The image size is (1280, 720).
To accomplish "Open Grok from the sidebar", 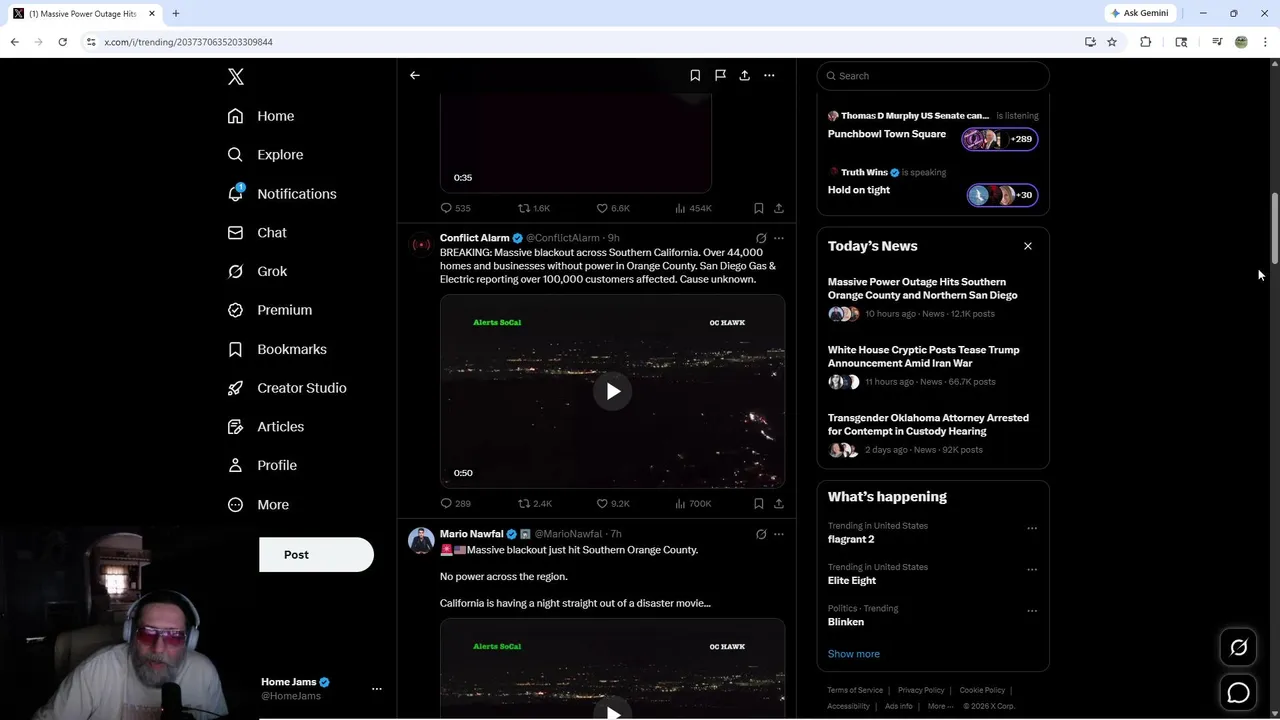I will pos(257,272).
